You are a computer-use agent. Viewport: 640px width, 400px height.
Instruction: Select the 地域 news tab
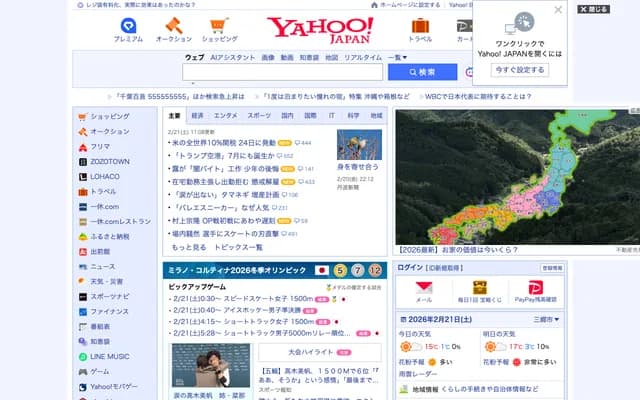[x=376, y=116]
